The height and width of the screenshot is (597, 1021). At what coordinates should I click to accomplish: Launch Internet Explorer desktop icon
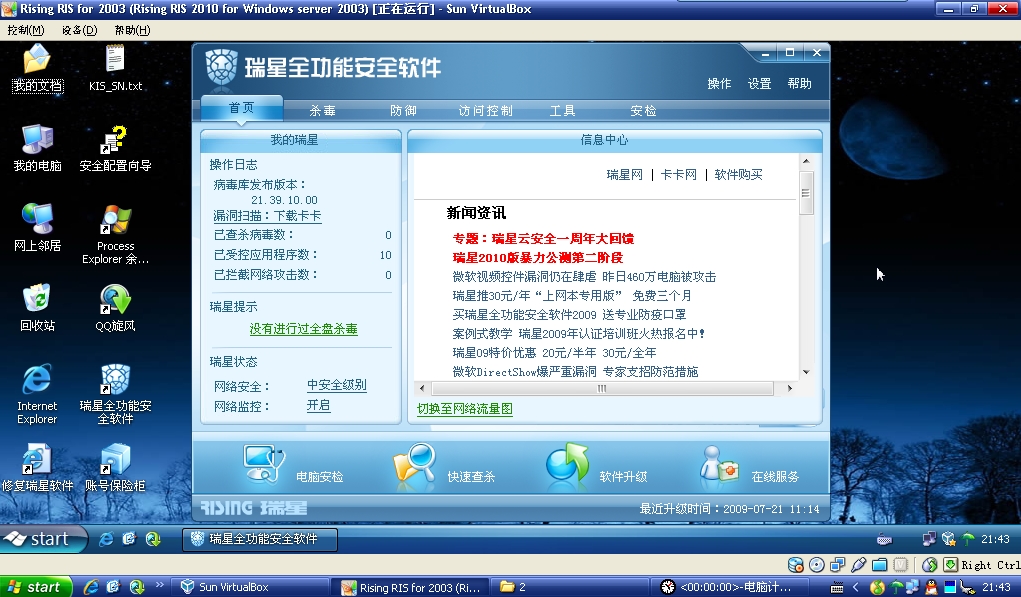point(37,395)
